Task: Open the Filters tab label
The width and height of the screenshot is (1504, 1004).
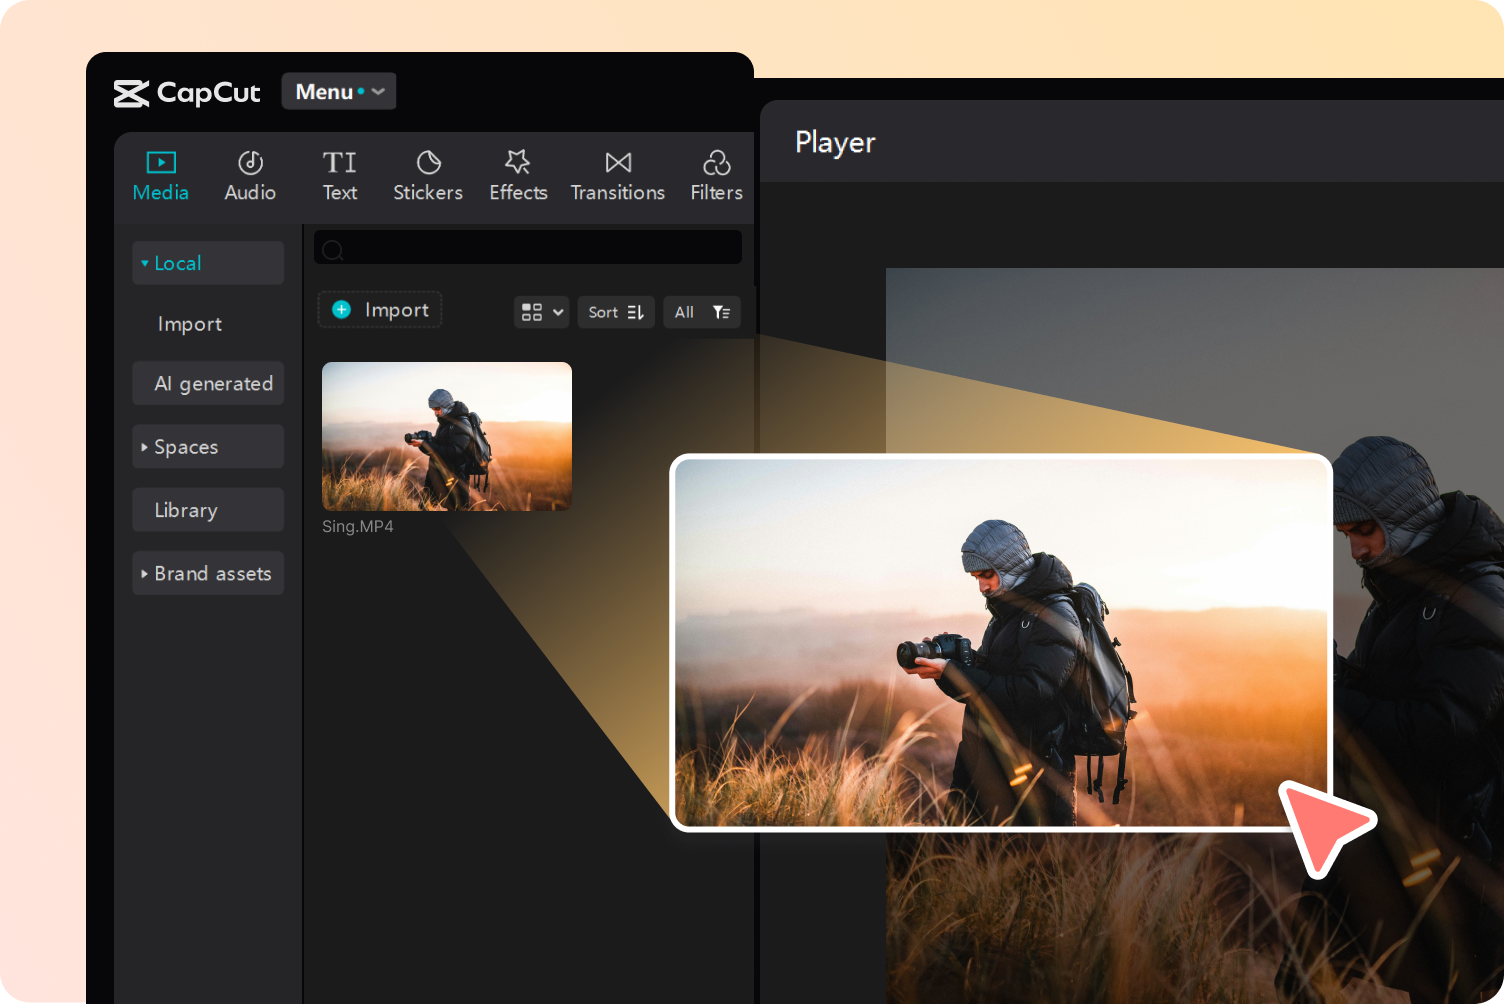Action: pyautogui.click(x=716, y=192)
